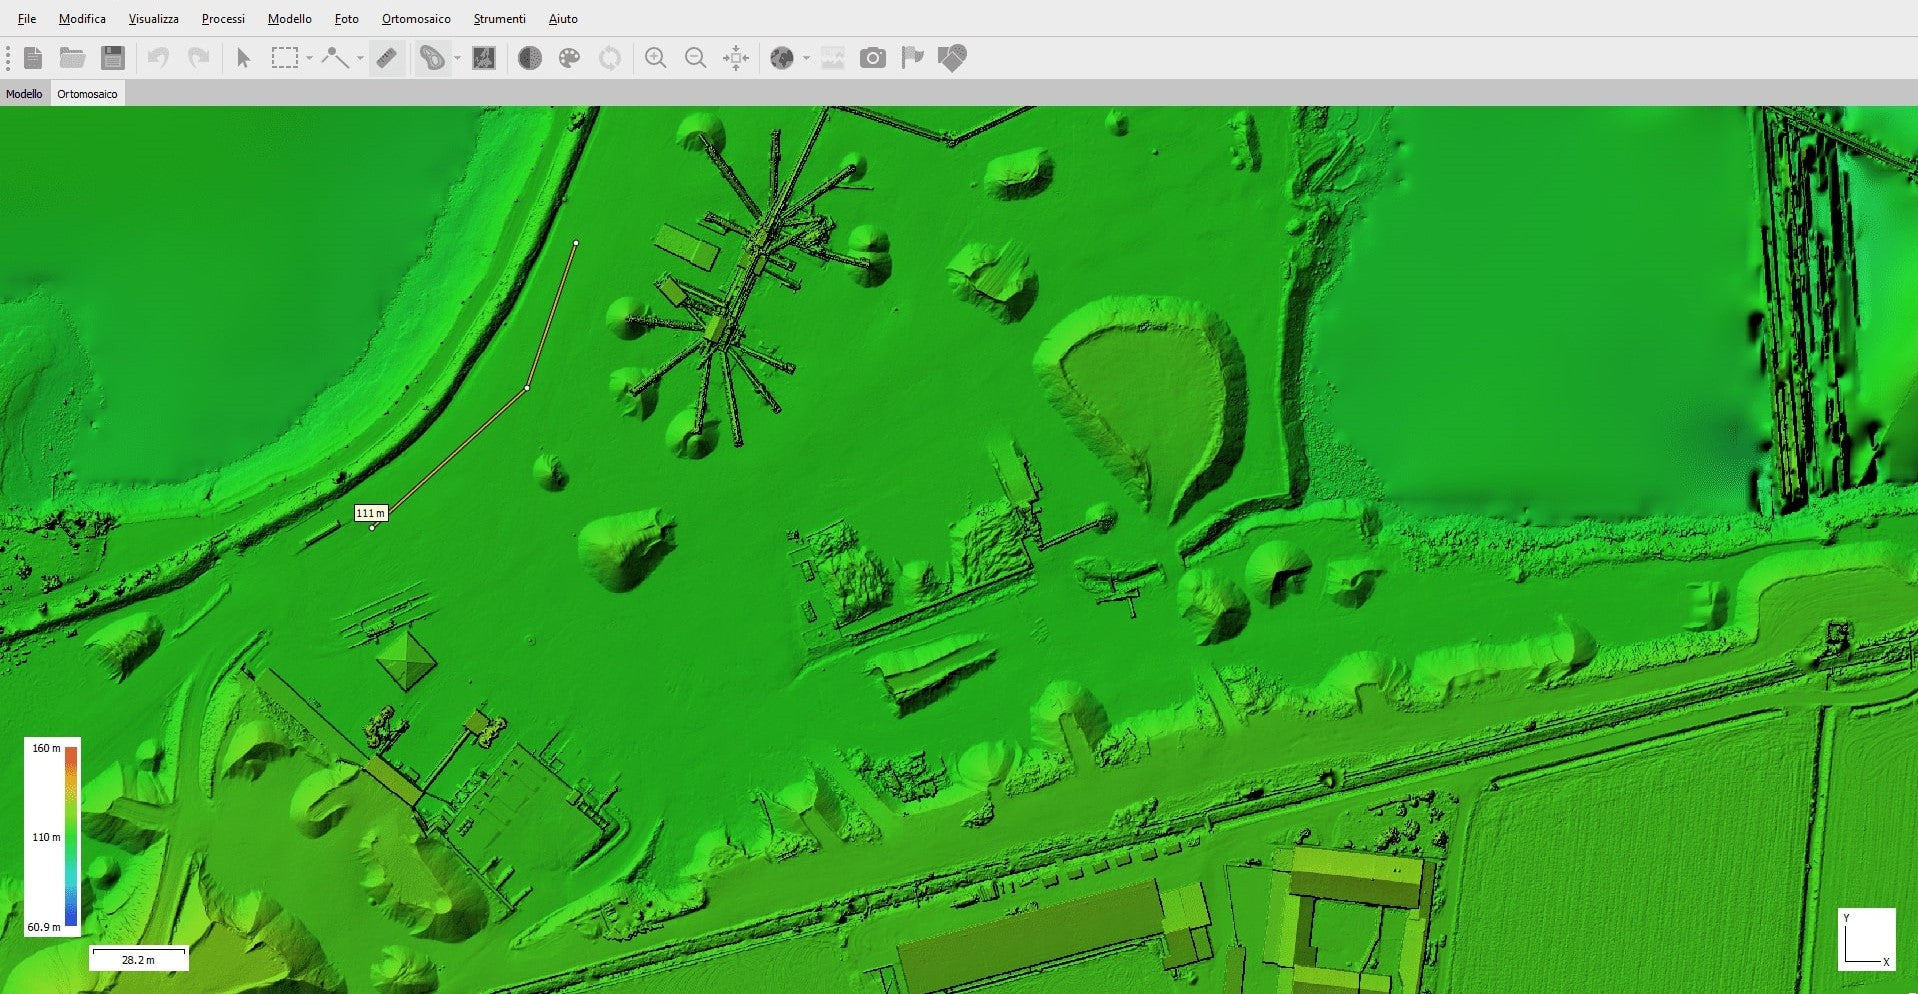Open the basemap globe dropdown arrow
Screen dimensions: 1918x994
click(806, 58)
